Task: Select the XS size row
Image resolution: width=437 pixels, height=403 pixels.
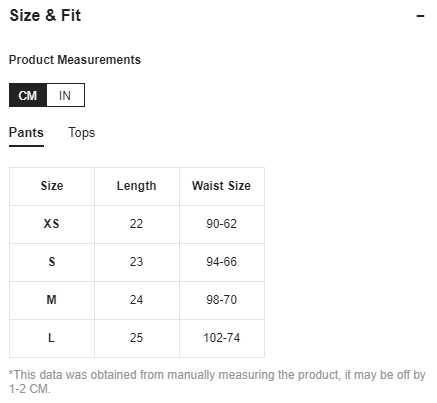Action: click(137, 224)
